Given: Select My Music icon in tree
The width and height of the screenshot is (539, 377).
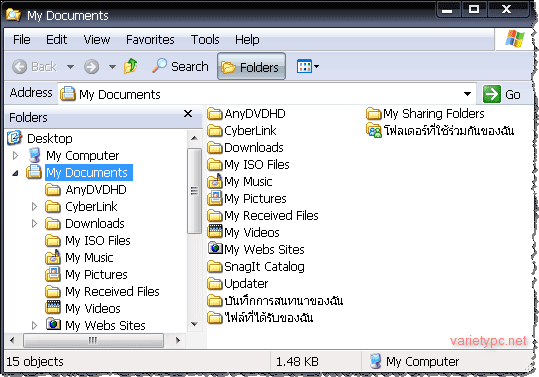Looking at the screenshot, I should point(53,257).
